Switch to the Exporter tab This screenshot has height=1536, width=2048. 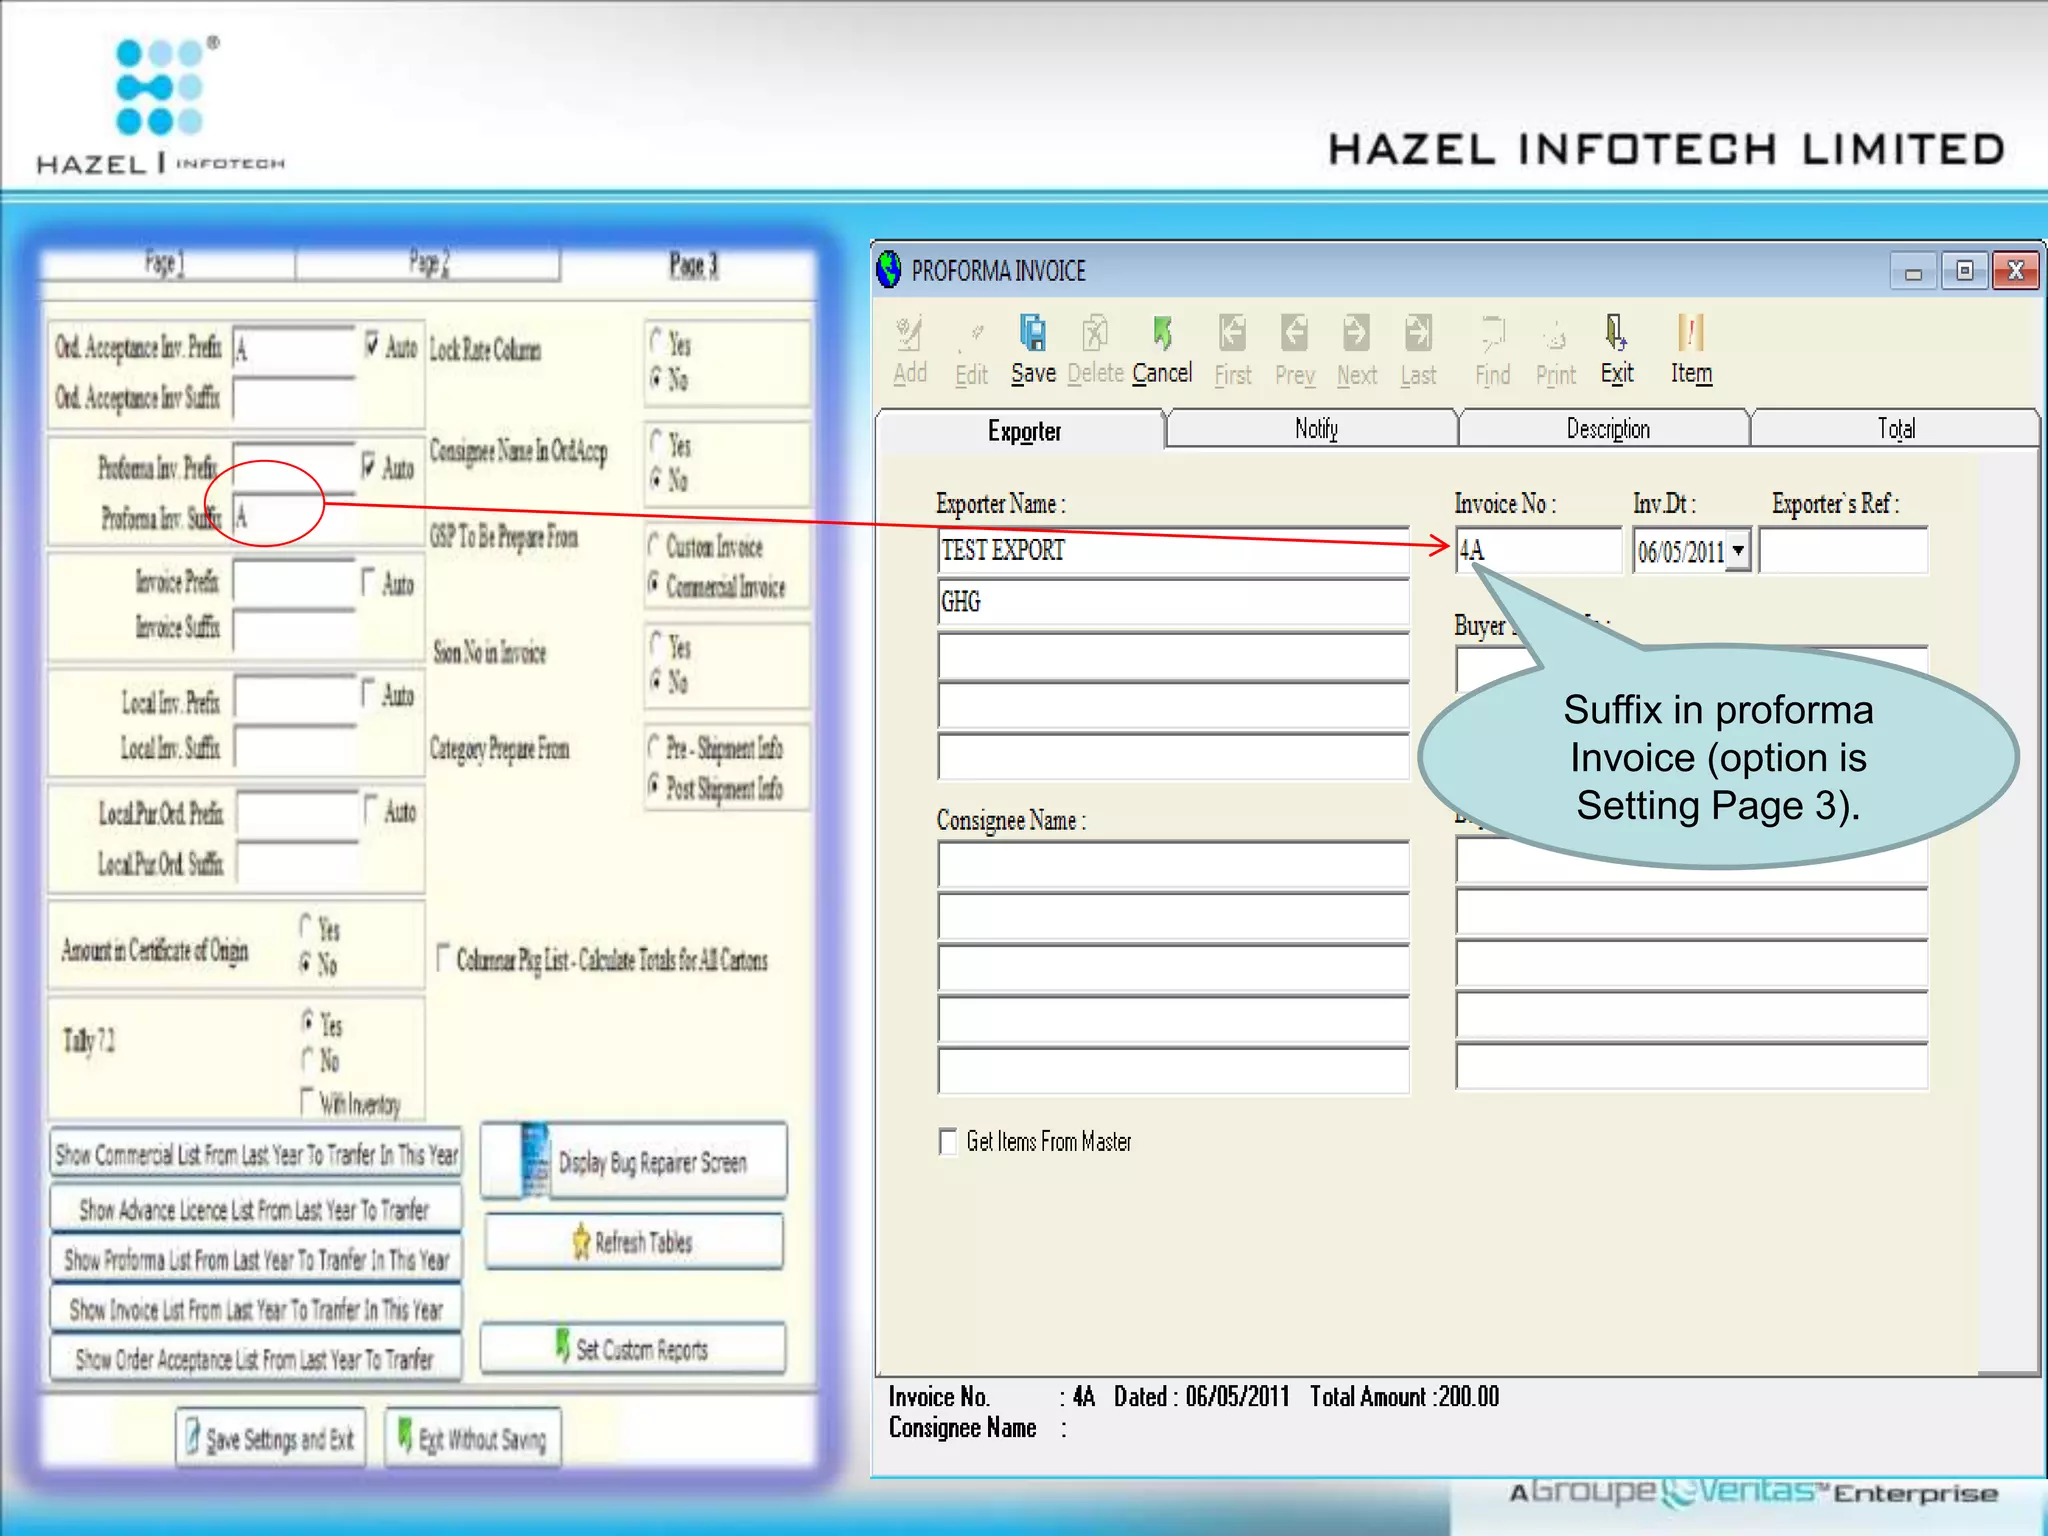[x=1022, y=431]
